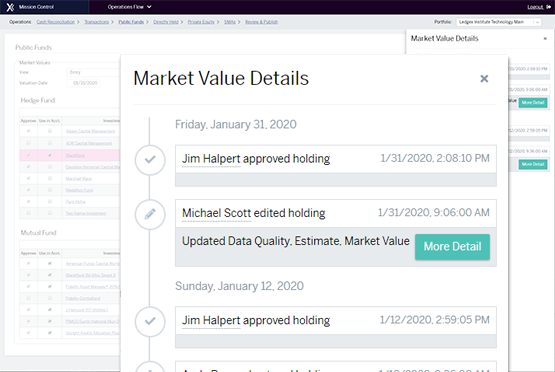Screen dimensions: 555x372
Task: Go to Cash Reconciliation step
Action: [56, 22]
